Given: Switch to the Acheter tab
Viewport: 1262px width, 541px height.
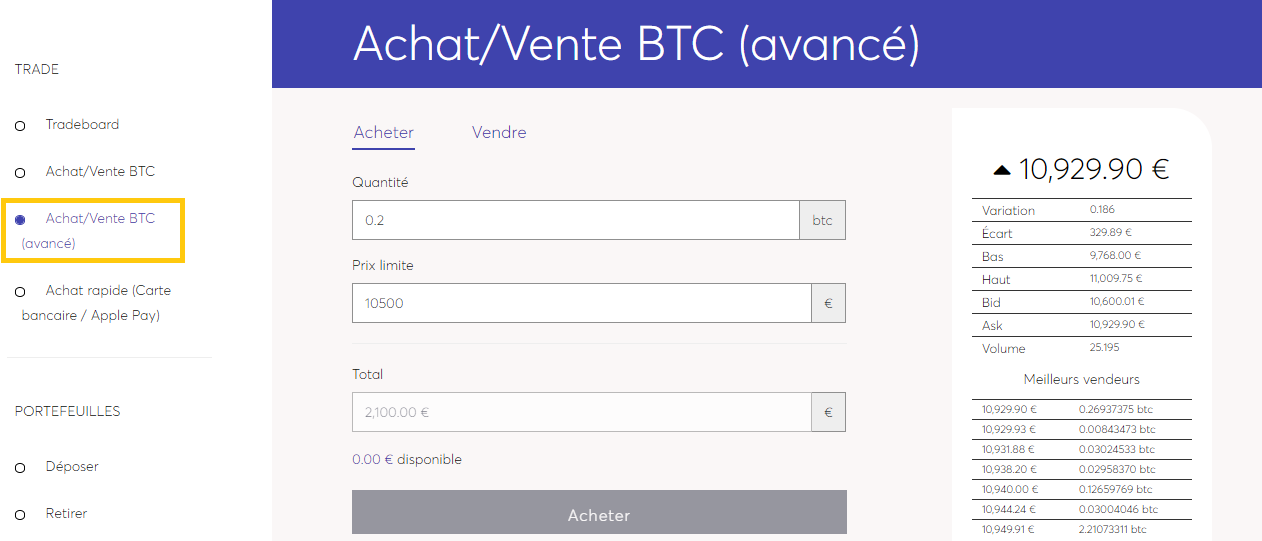Looking at the screenshot, I should click(x=384, y=132).
